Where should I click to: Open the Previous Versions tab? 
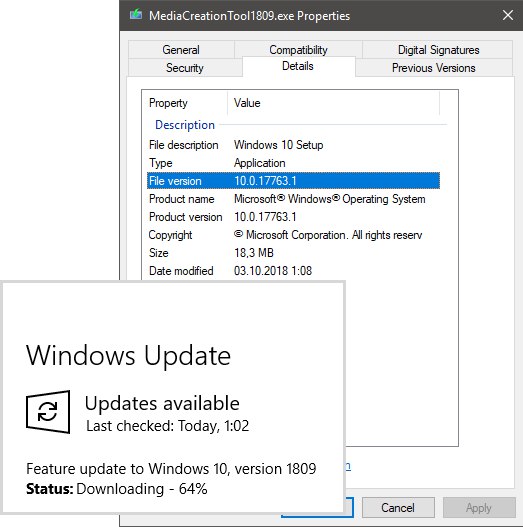tap(434, 68)
